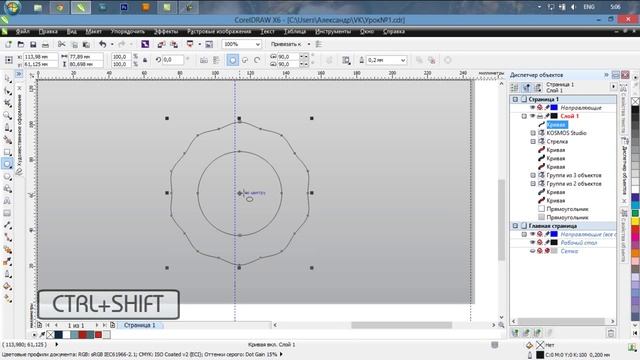The height and width of the screenshot is (360, 640).
Task: Select the Rectangle tool
Action: click(7, 152)
